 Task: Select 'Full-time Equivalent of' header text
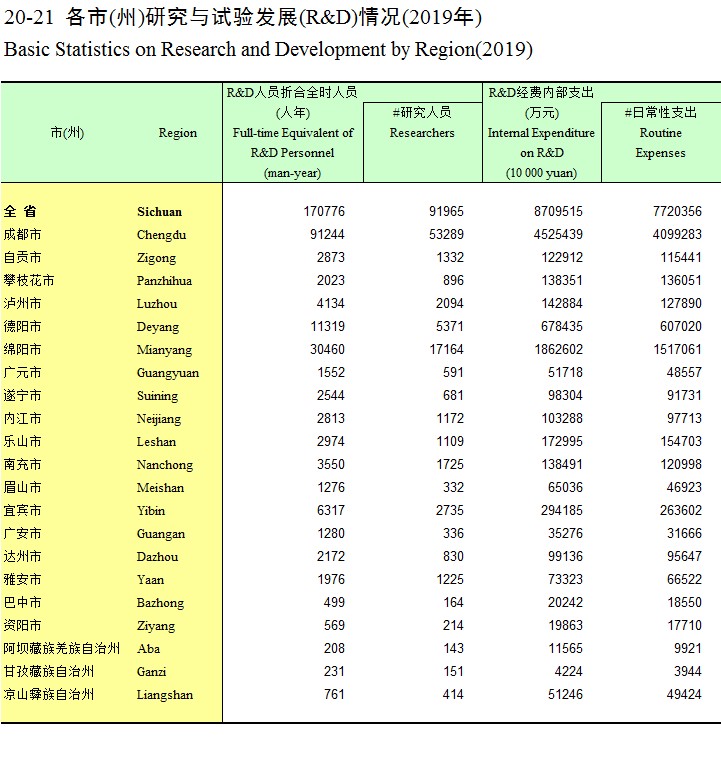point(293,133)
